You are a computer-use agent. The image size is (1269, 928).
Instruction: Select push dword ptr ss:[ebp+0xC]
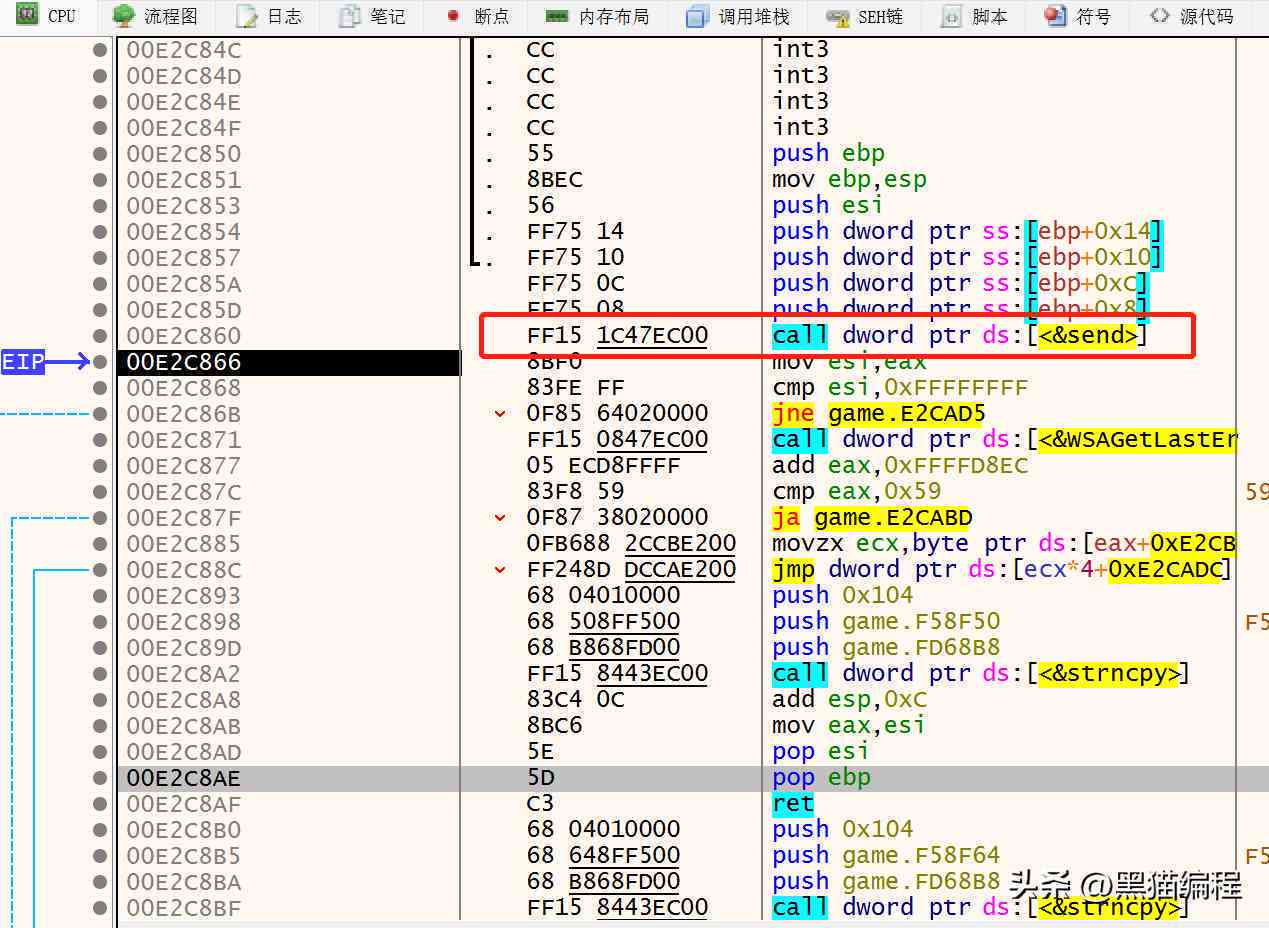click(960, 284)
